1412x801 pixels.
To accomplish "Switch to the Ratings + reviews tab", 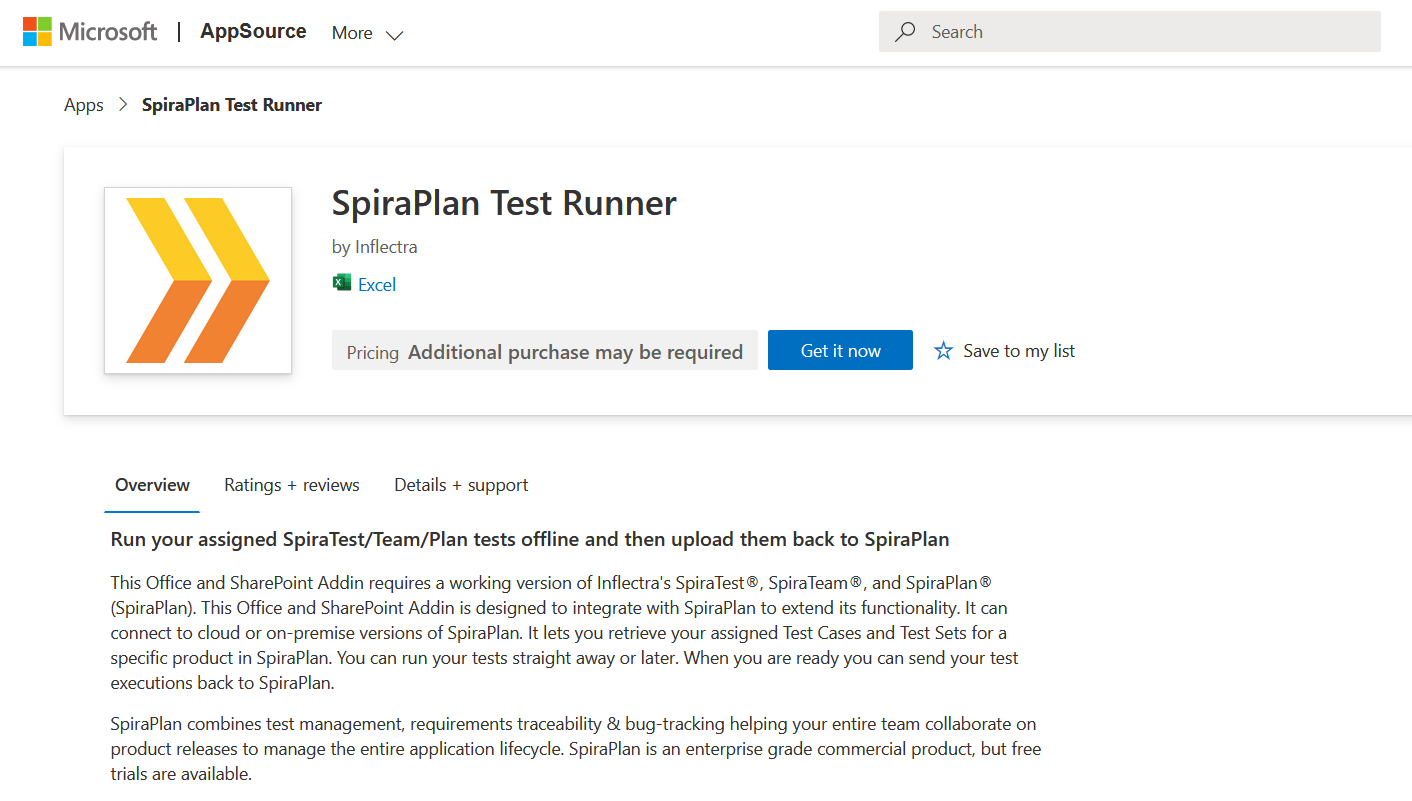I will click(x=292, y=485).
